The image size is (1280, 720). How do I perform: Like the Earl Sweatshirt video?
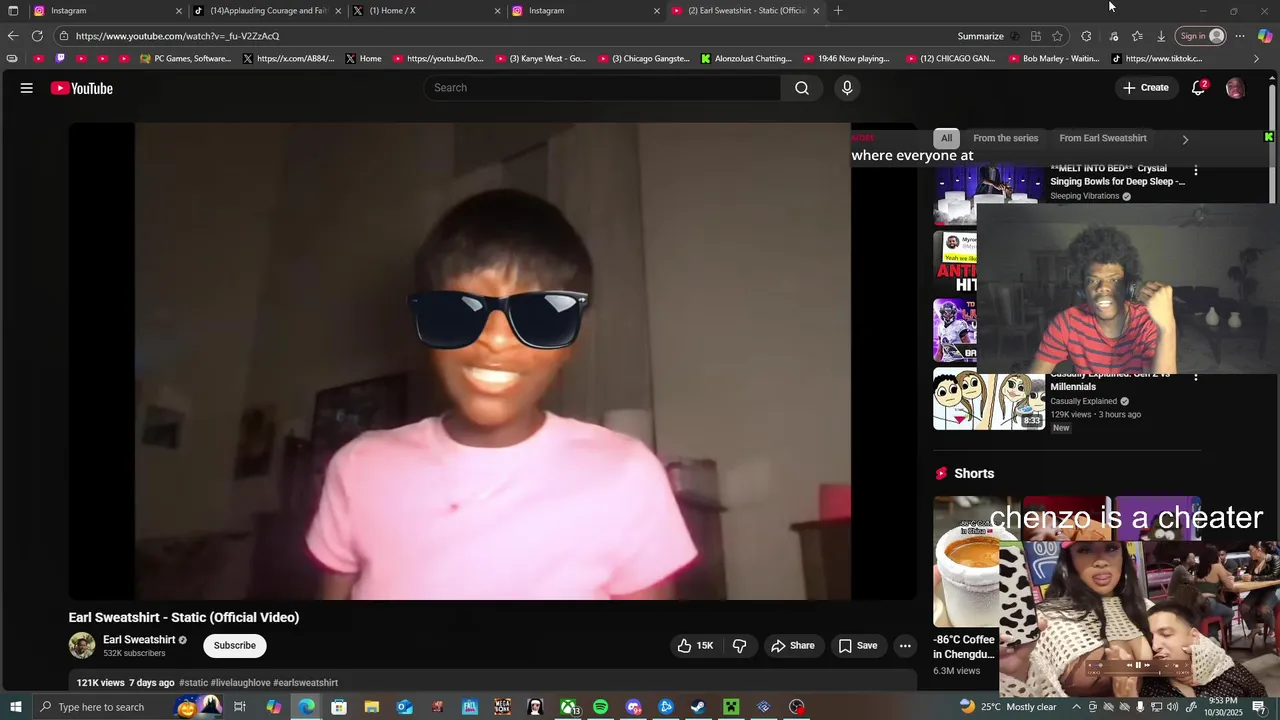[x=695, y=646]
